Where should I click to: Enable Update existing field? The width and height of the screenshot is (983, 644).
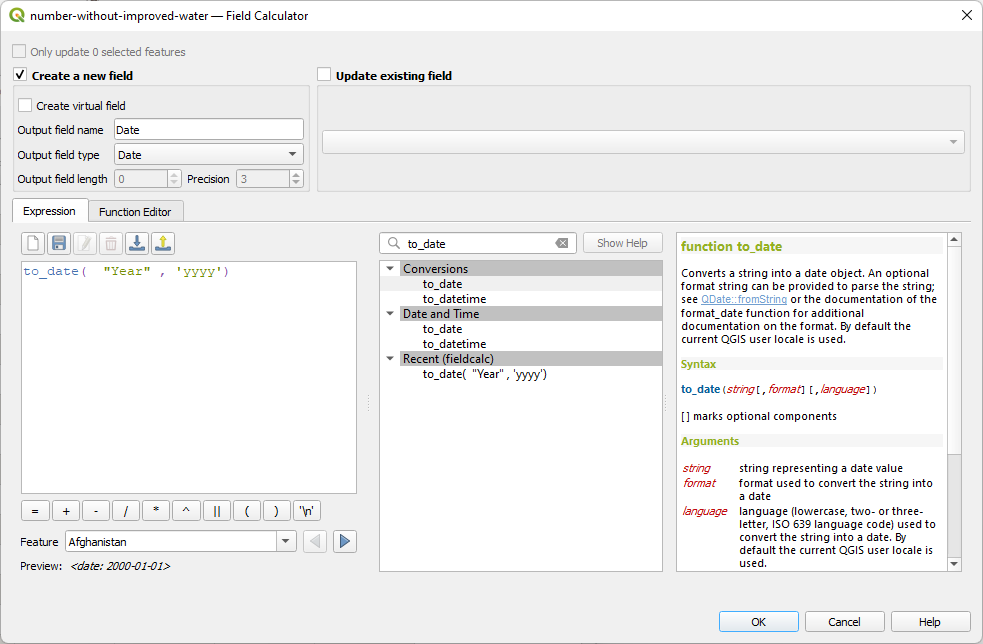pos(324,75)
